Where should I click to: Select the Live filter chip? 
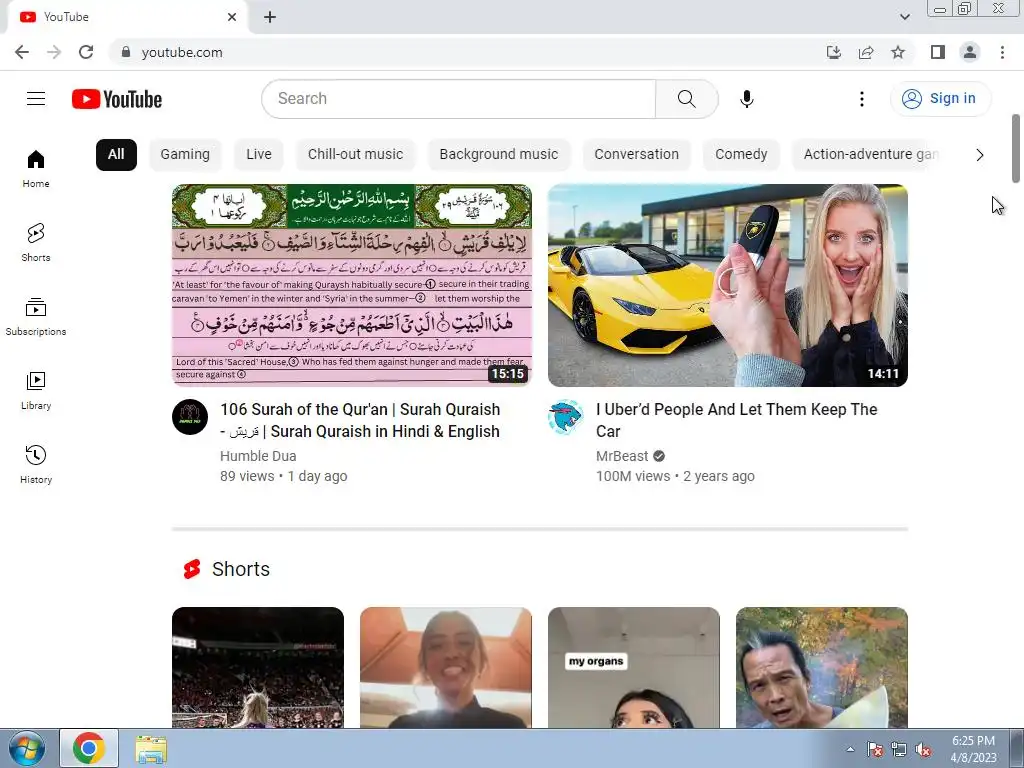(x=259, y=155)
